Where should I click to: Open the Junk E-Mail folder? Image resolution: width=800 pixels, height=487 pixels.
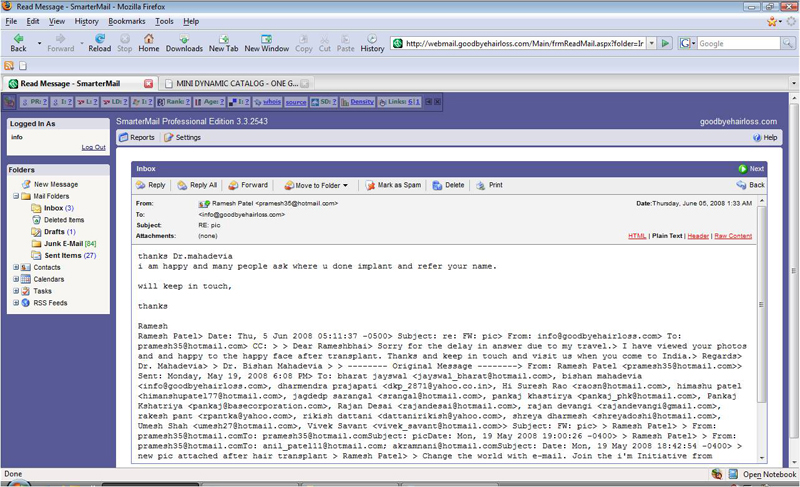(64, 244)
